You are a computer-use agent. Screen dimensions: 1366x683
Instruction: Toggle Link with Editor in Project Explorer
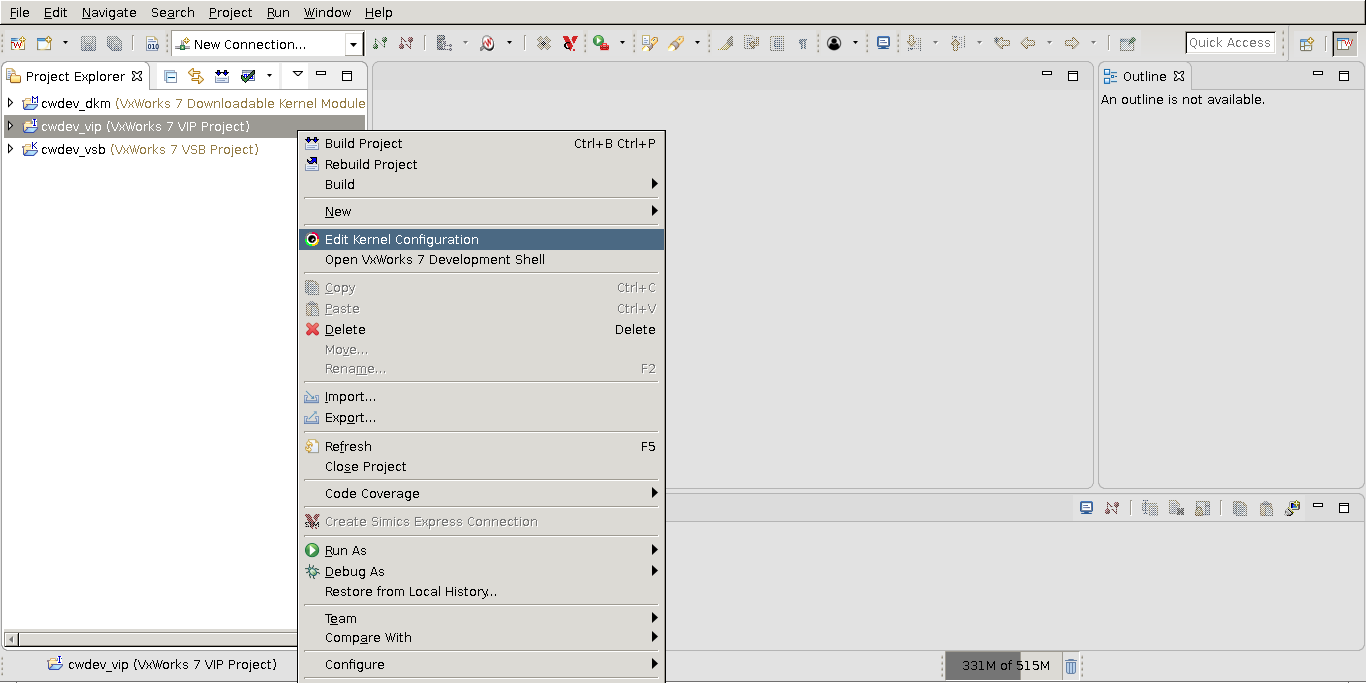point(196,76)
